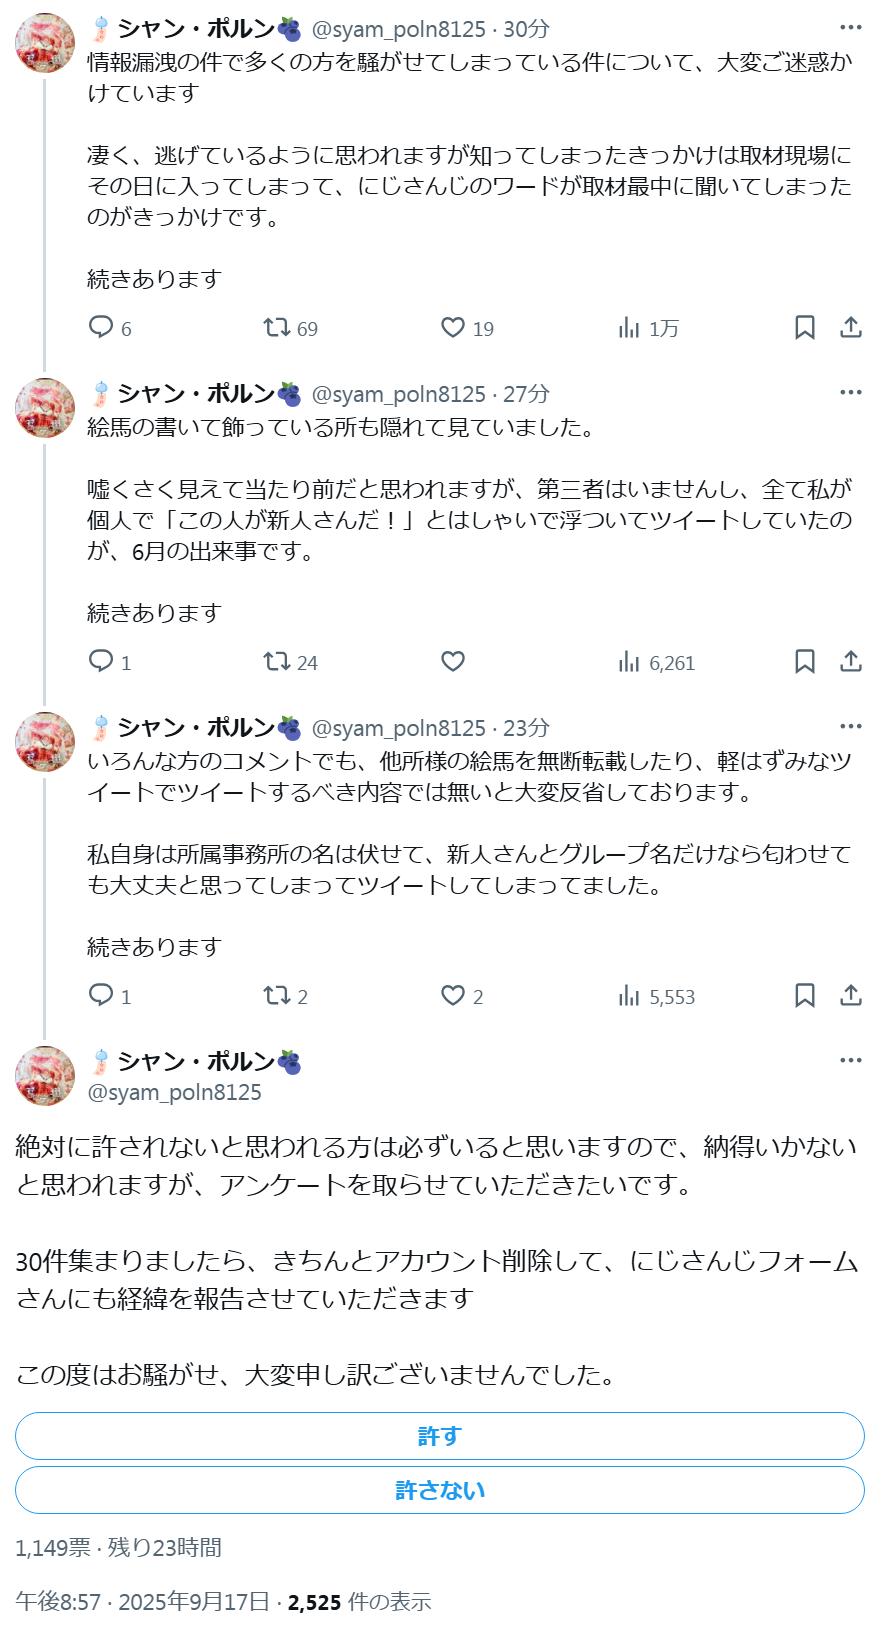Screen dimensions: 886x1630
Task: Vote 許す in the poll
Action: (440, 1436)
